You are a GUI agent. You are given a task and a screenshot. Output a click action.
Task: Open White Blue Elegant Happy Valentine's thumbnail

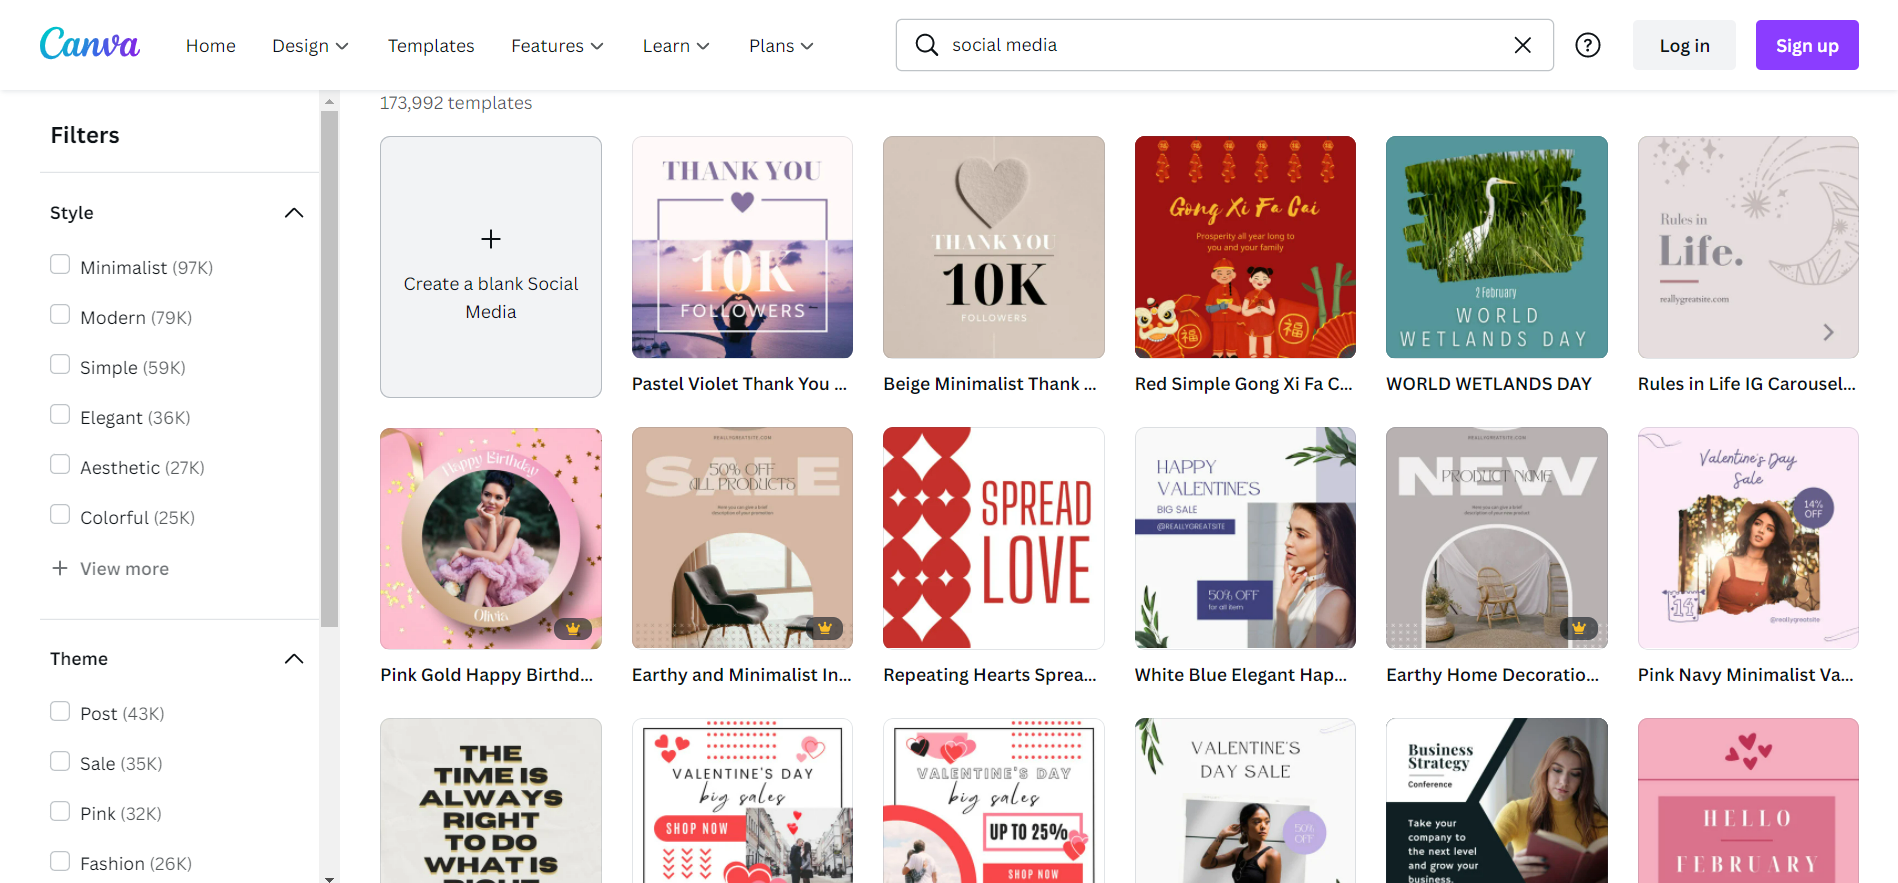coord(1245,538)
